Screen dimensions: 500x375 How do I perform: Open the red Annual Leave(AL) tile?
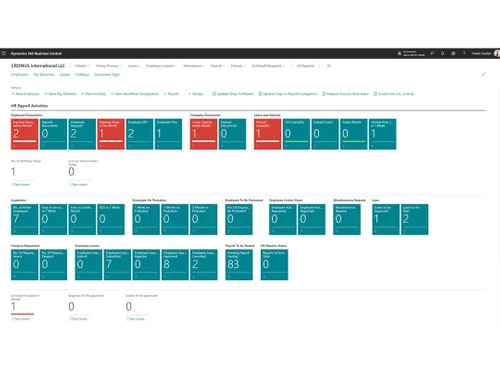pyautogui.click(x=268, y=134)
